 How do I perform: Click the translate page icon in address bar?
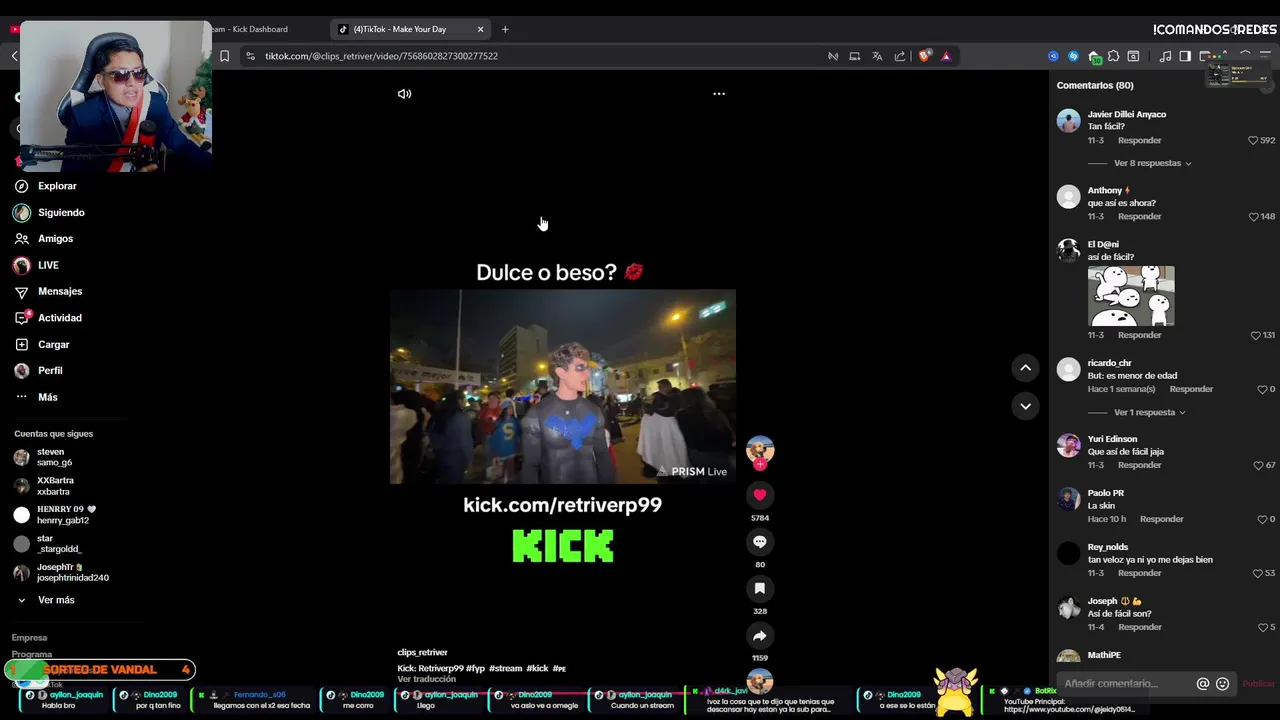pyautogui.click(x=877, y=56)
